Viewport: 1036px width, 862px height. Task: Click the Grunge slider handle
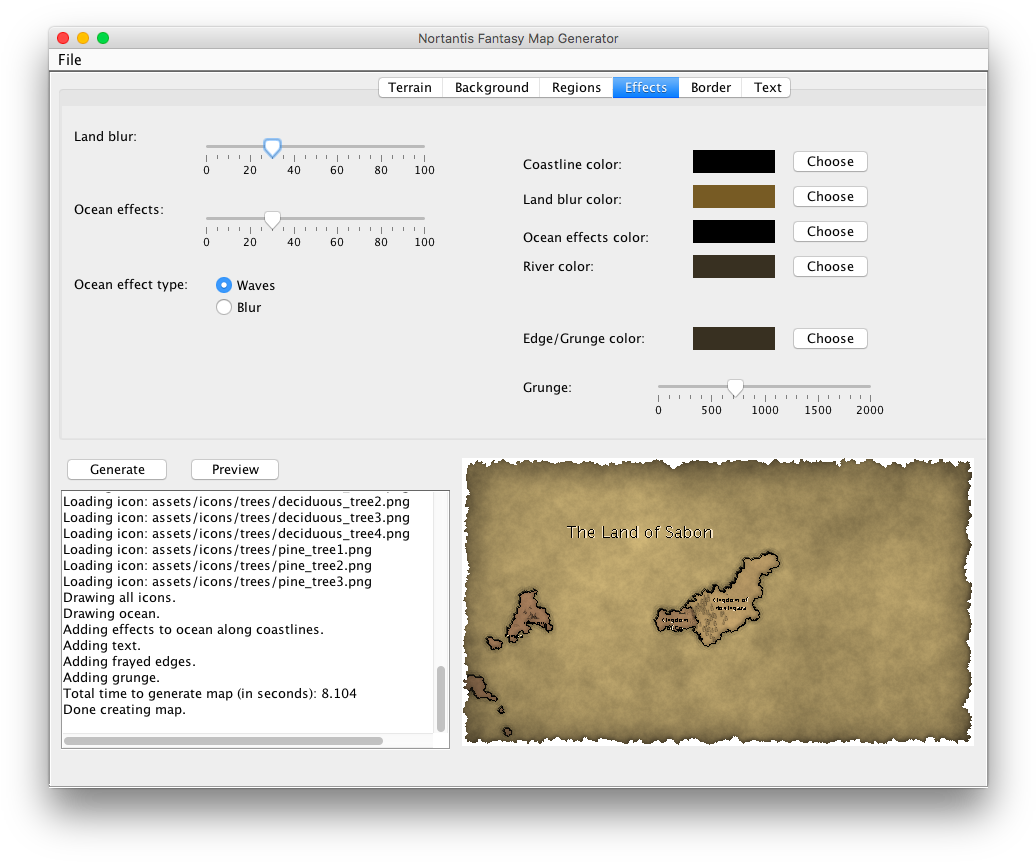(735, 387)
